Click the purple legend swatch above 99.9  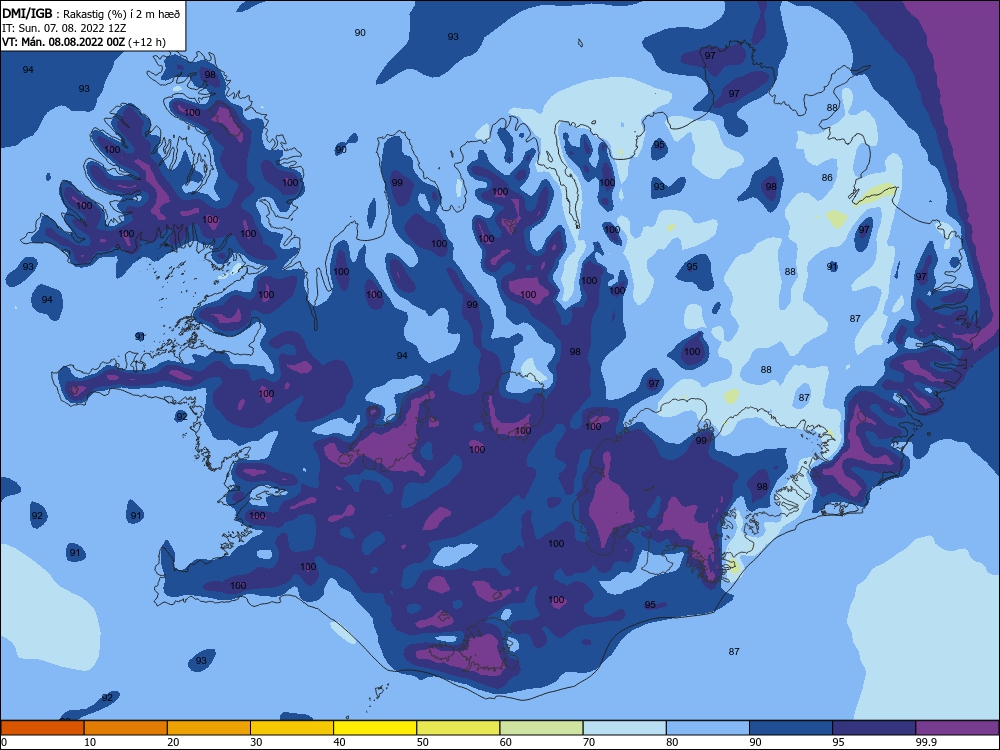point(957,728)
